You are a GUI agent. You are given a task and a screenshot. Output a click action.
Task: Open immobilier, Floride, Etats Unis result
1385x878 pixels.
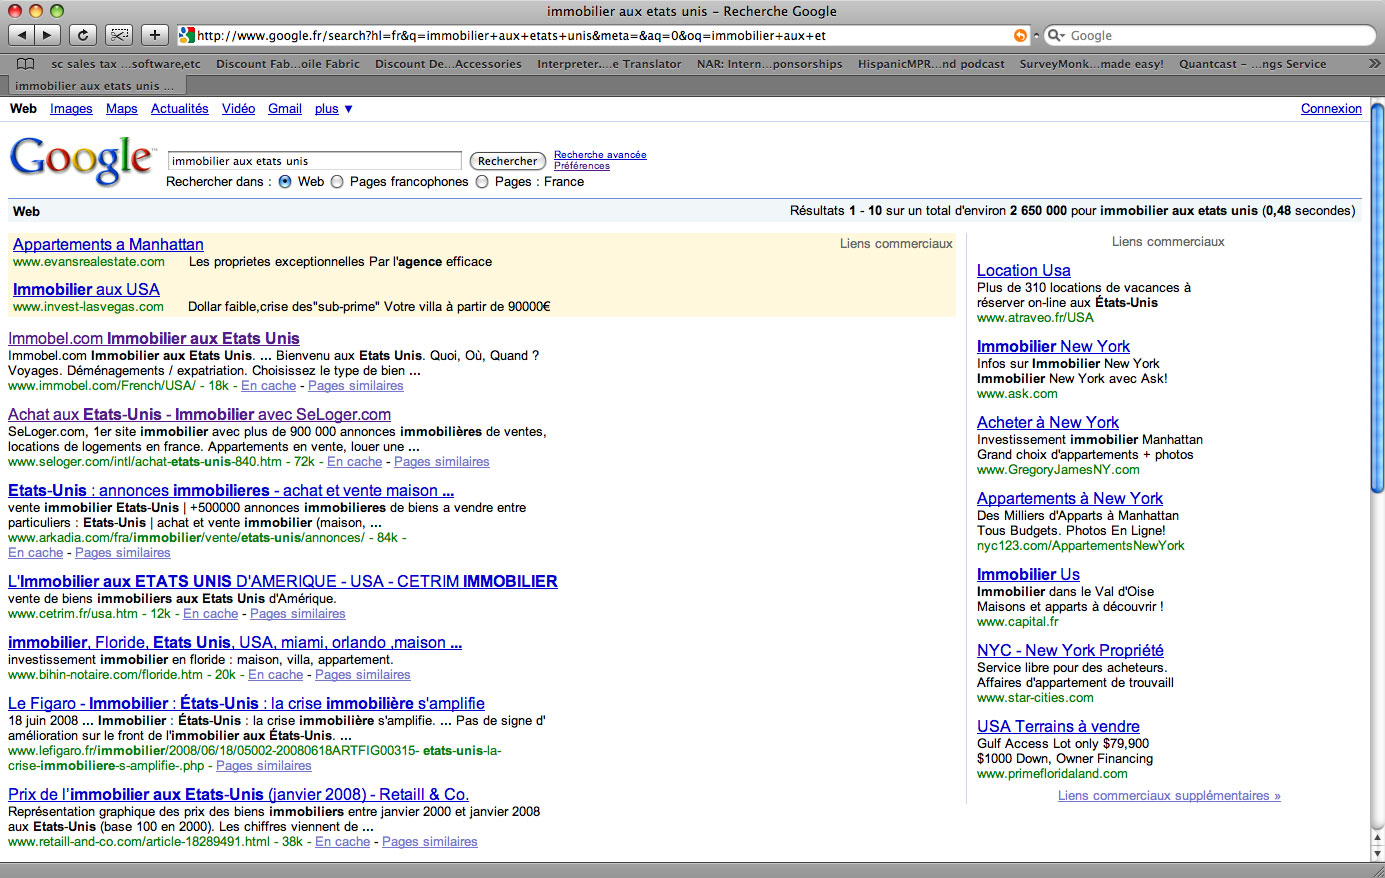(235, 643)
